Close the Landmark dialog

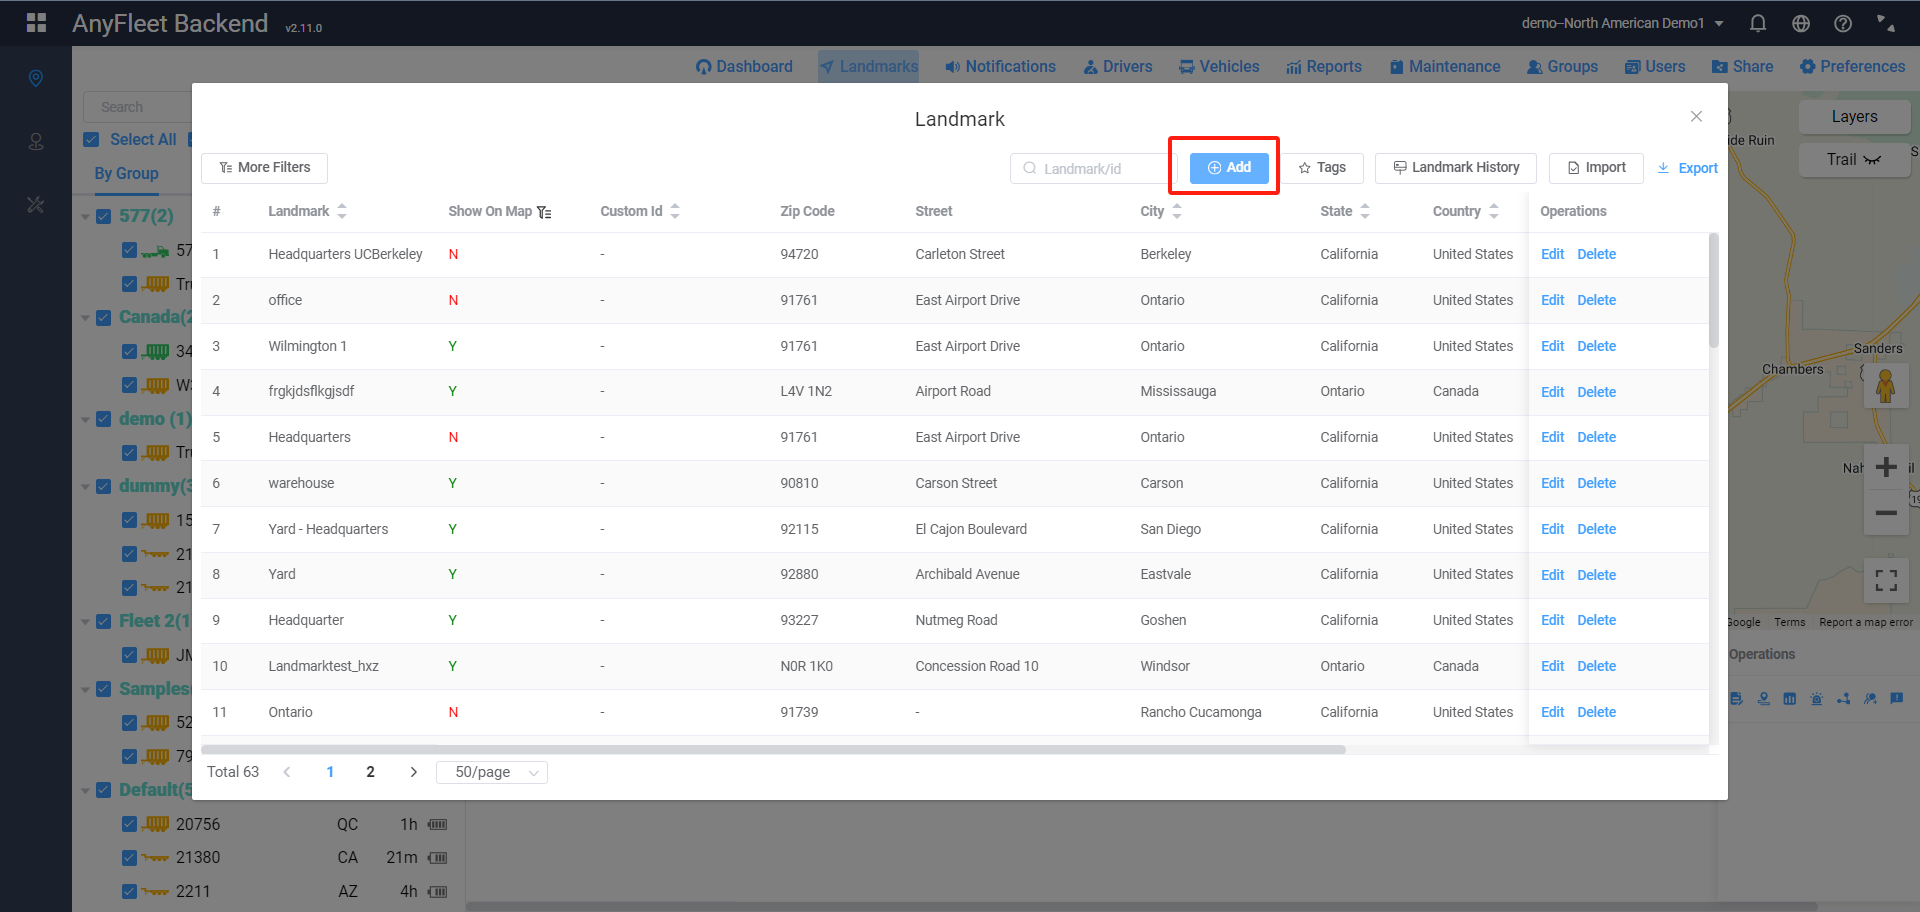click(x=1696, y=116)
